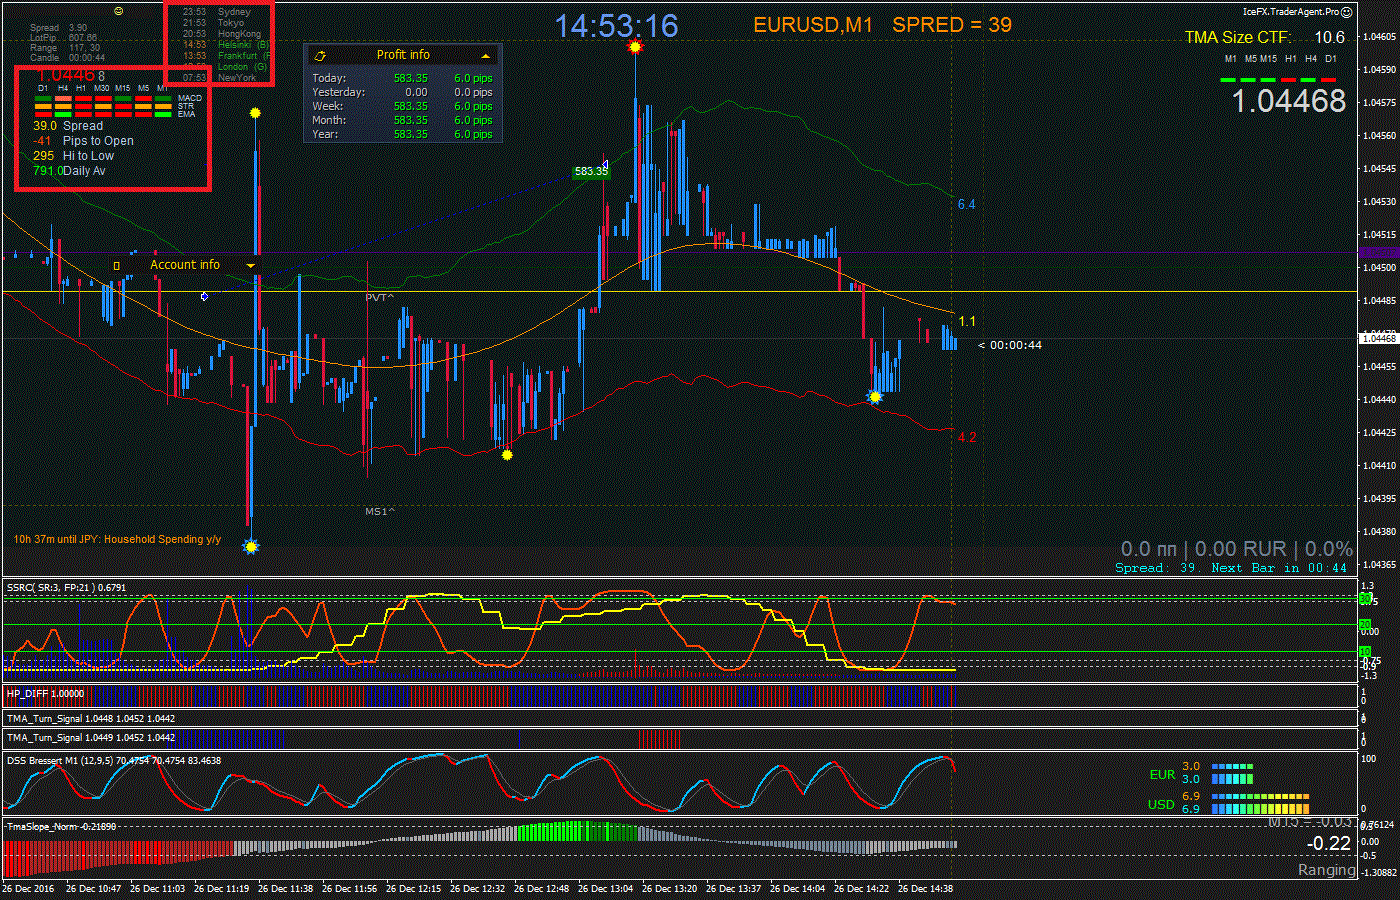Click the Year row in Profit info

402,134
